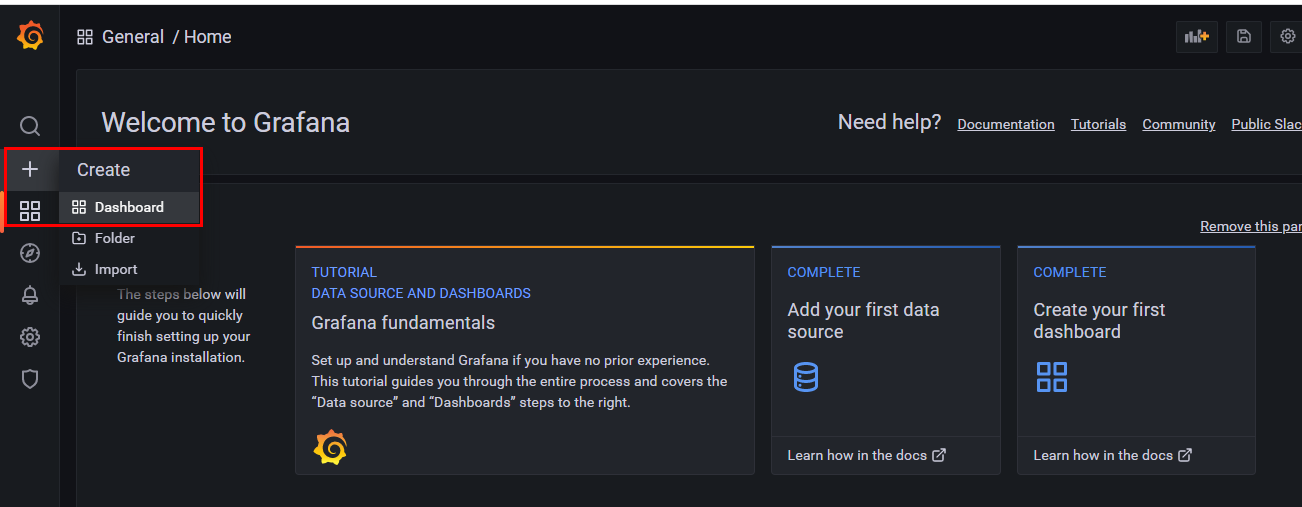
Task: Click the Add panel chart icon
Action: (x=1197, y=37)
